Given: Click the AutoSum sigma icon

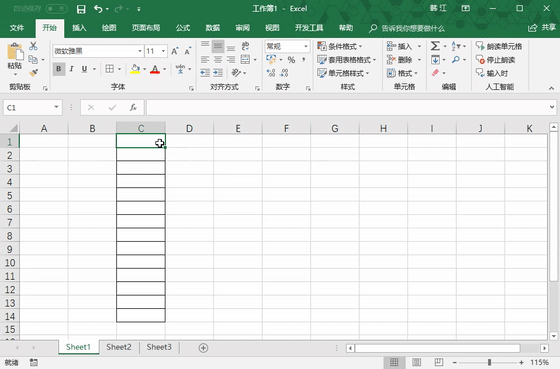Looking at the screenshot, I should 435,46.
